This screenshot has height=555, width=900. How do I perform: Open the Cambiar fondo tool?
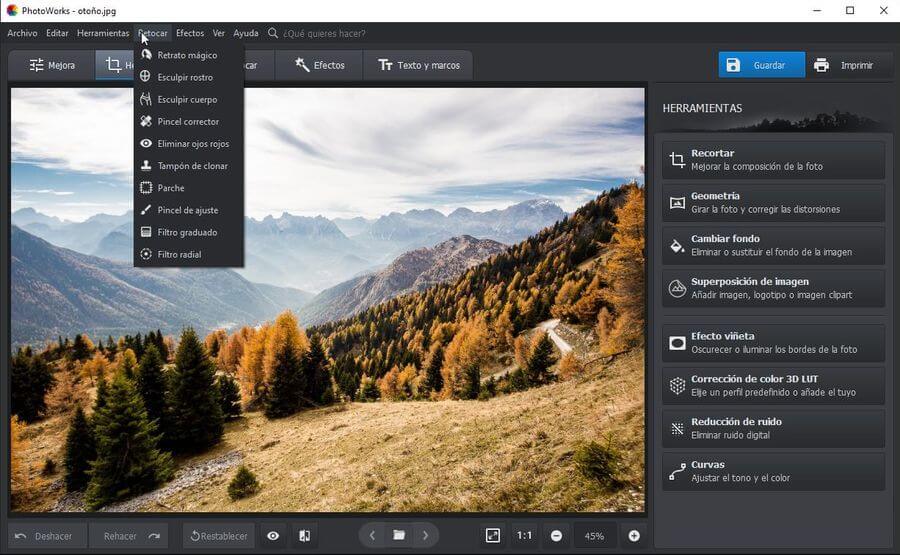(773, 245)
